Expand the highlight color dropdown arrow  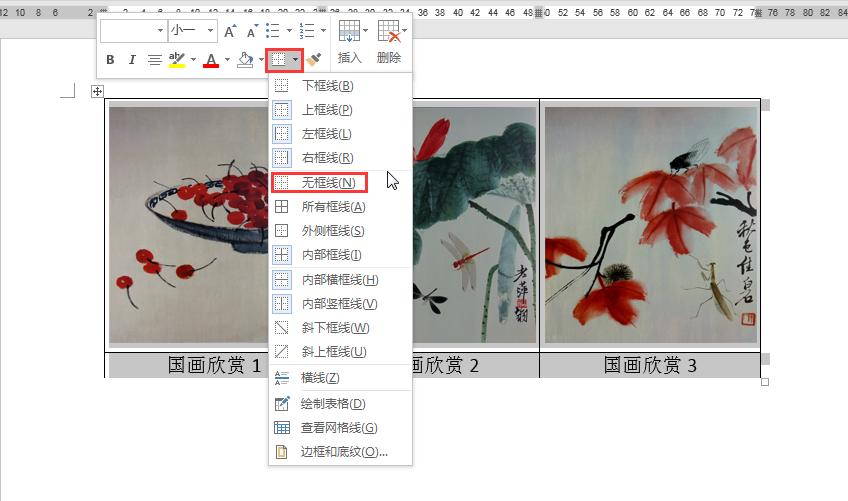pyautogui.click(x=193, y=60)
